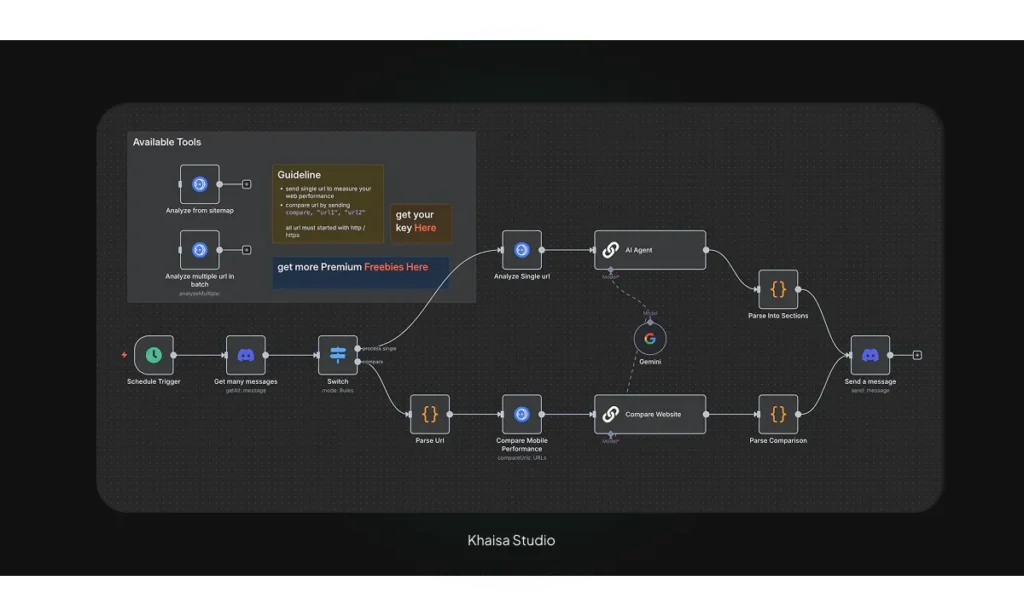Open the Compare Website agent node

coord(650,414)
